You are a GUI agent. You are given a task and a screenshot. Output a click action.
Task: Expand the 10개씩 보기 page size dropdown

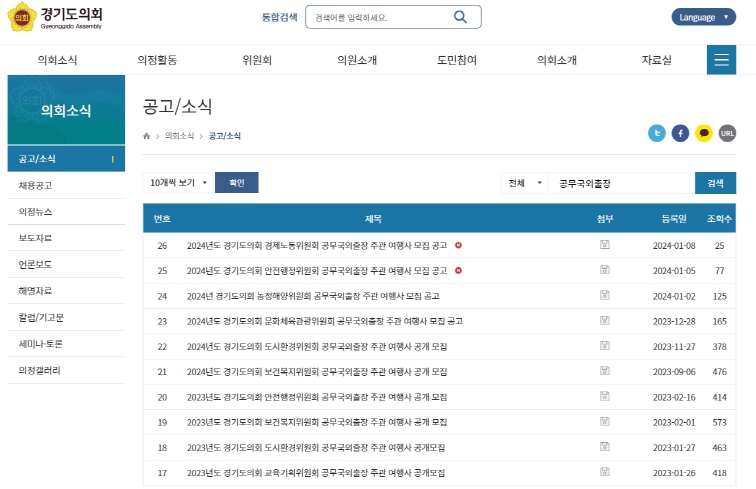[178, 183]
